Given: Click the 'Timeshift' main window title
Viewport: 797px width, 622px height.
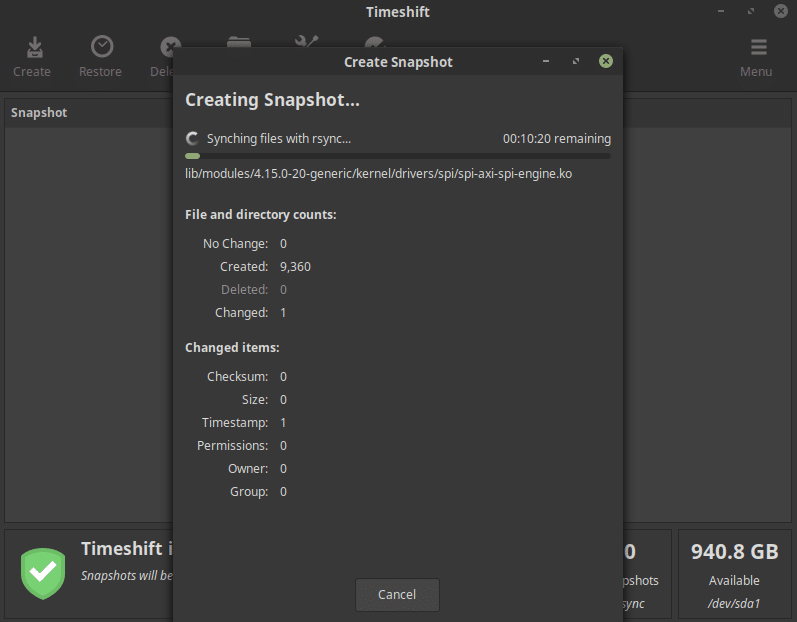Looking at the screenshot, I should (398, 12).
